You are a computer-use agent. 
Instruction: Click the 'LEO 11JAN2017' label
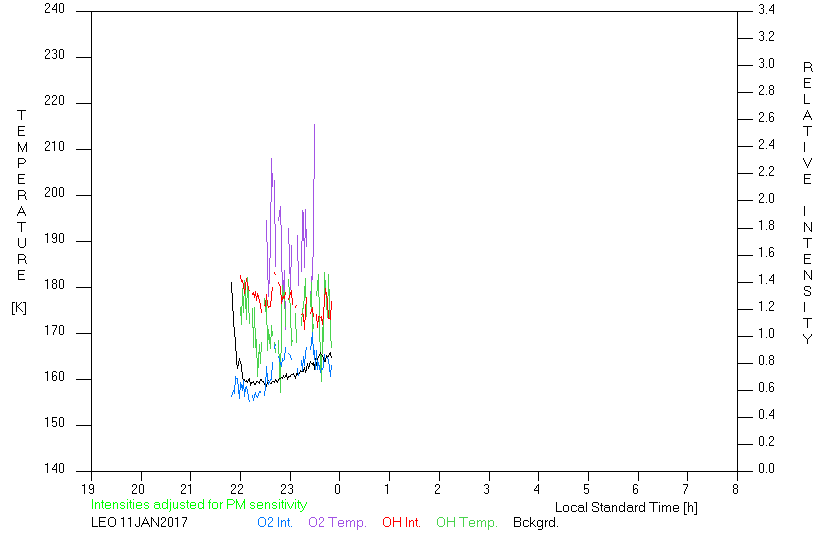tap(139, 522)
